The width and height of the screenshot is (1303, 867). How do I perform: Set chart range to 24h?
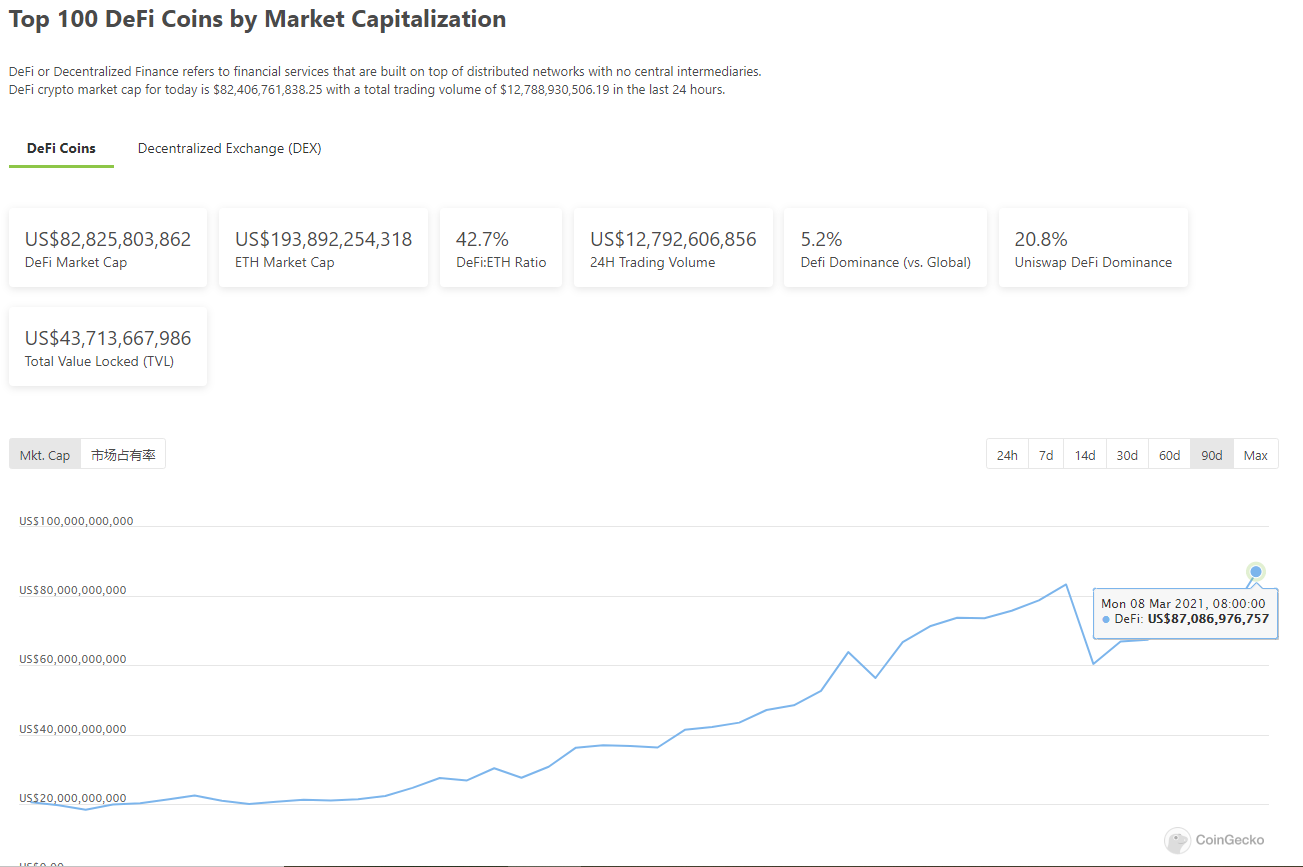click(x=1007, y=455)
